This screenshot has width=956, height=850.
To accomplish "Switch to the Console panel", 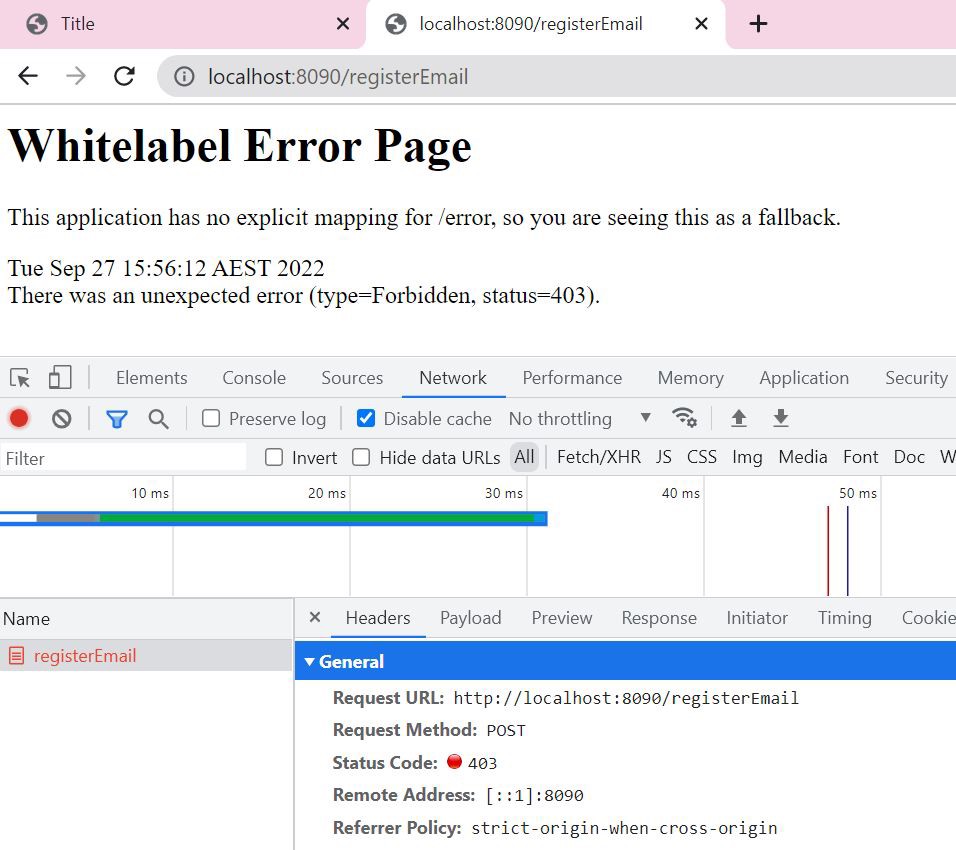I will coord(254,378).
